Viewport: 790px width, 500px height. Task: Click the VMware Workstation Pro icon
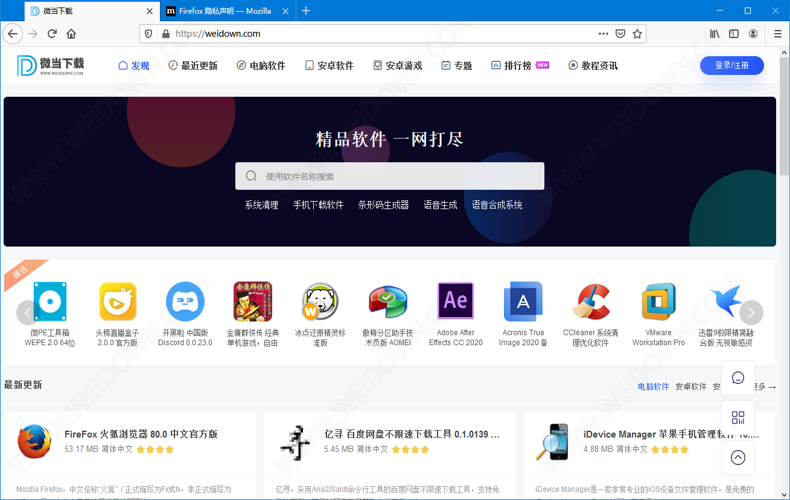click(658, 302)
